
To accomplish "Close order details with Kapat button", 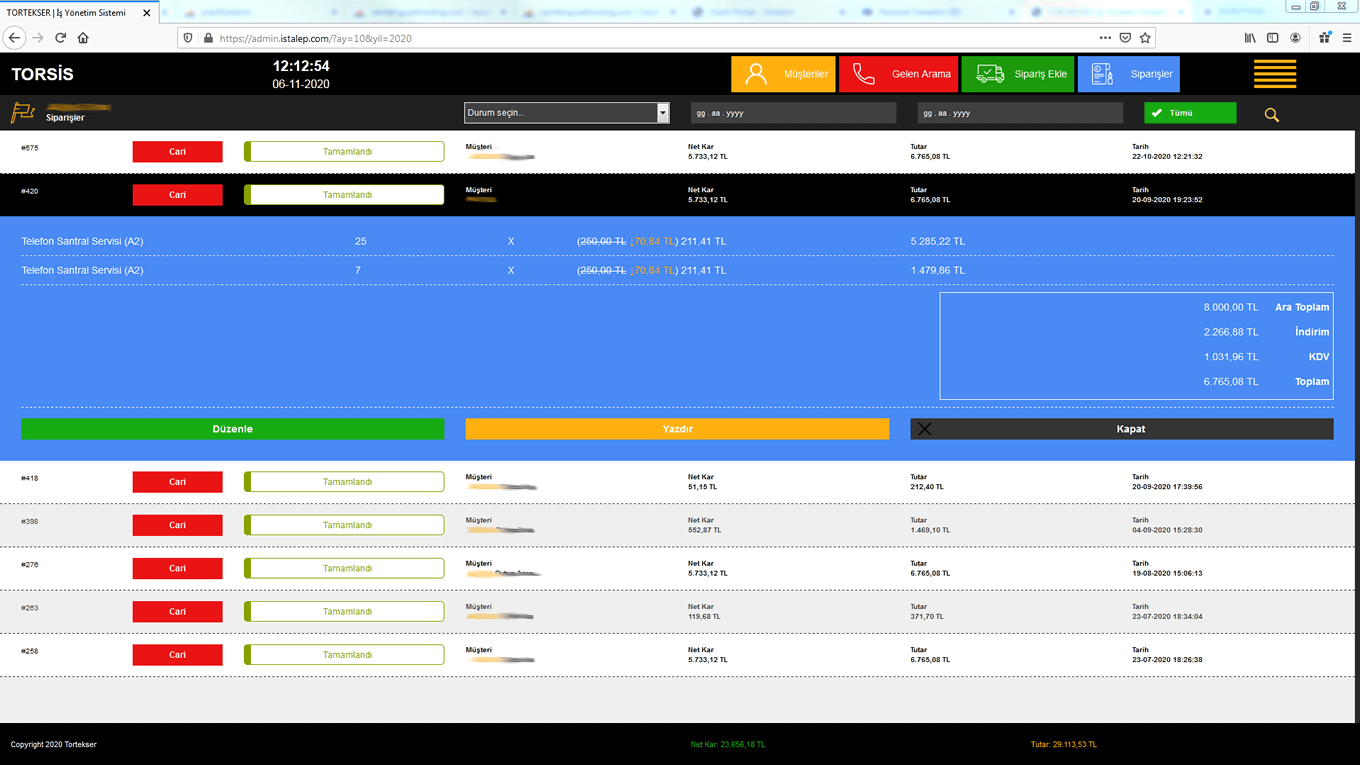I will 1121,429.
